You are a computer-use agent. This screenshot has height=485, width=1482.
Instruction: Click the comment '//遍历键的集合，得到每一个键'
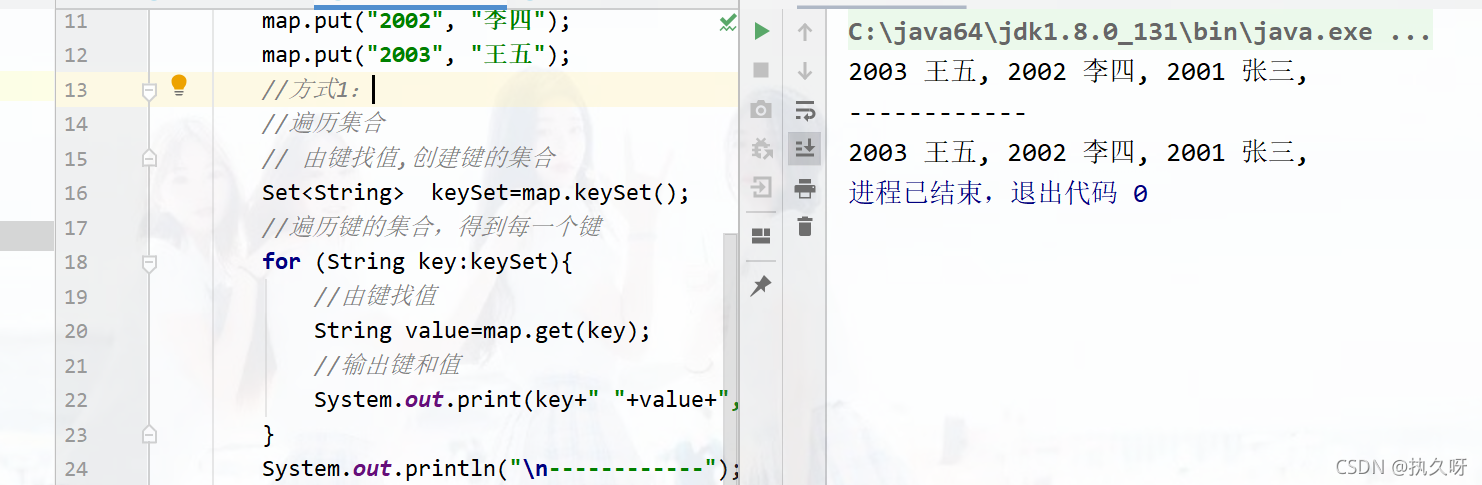click(x=432, y=227)
